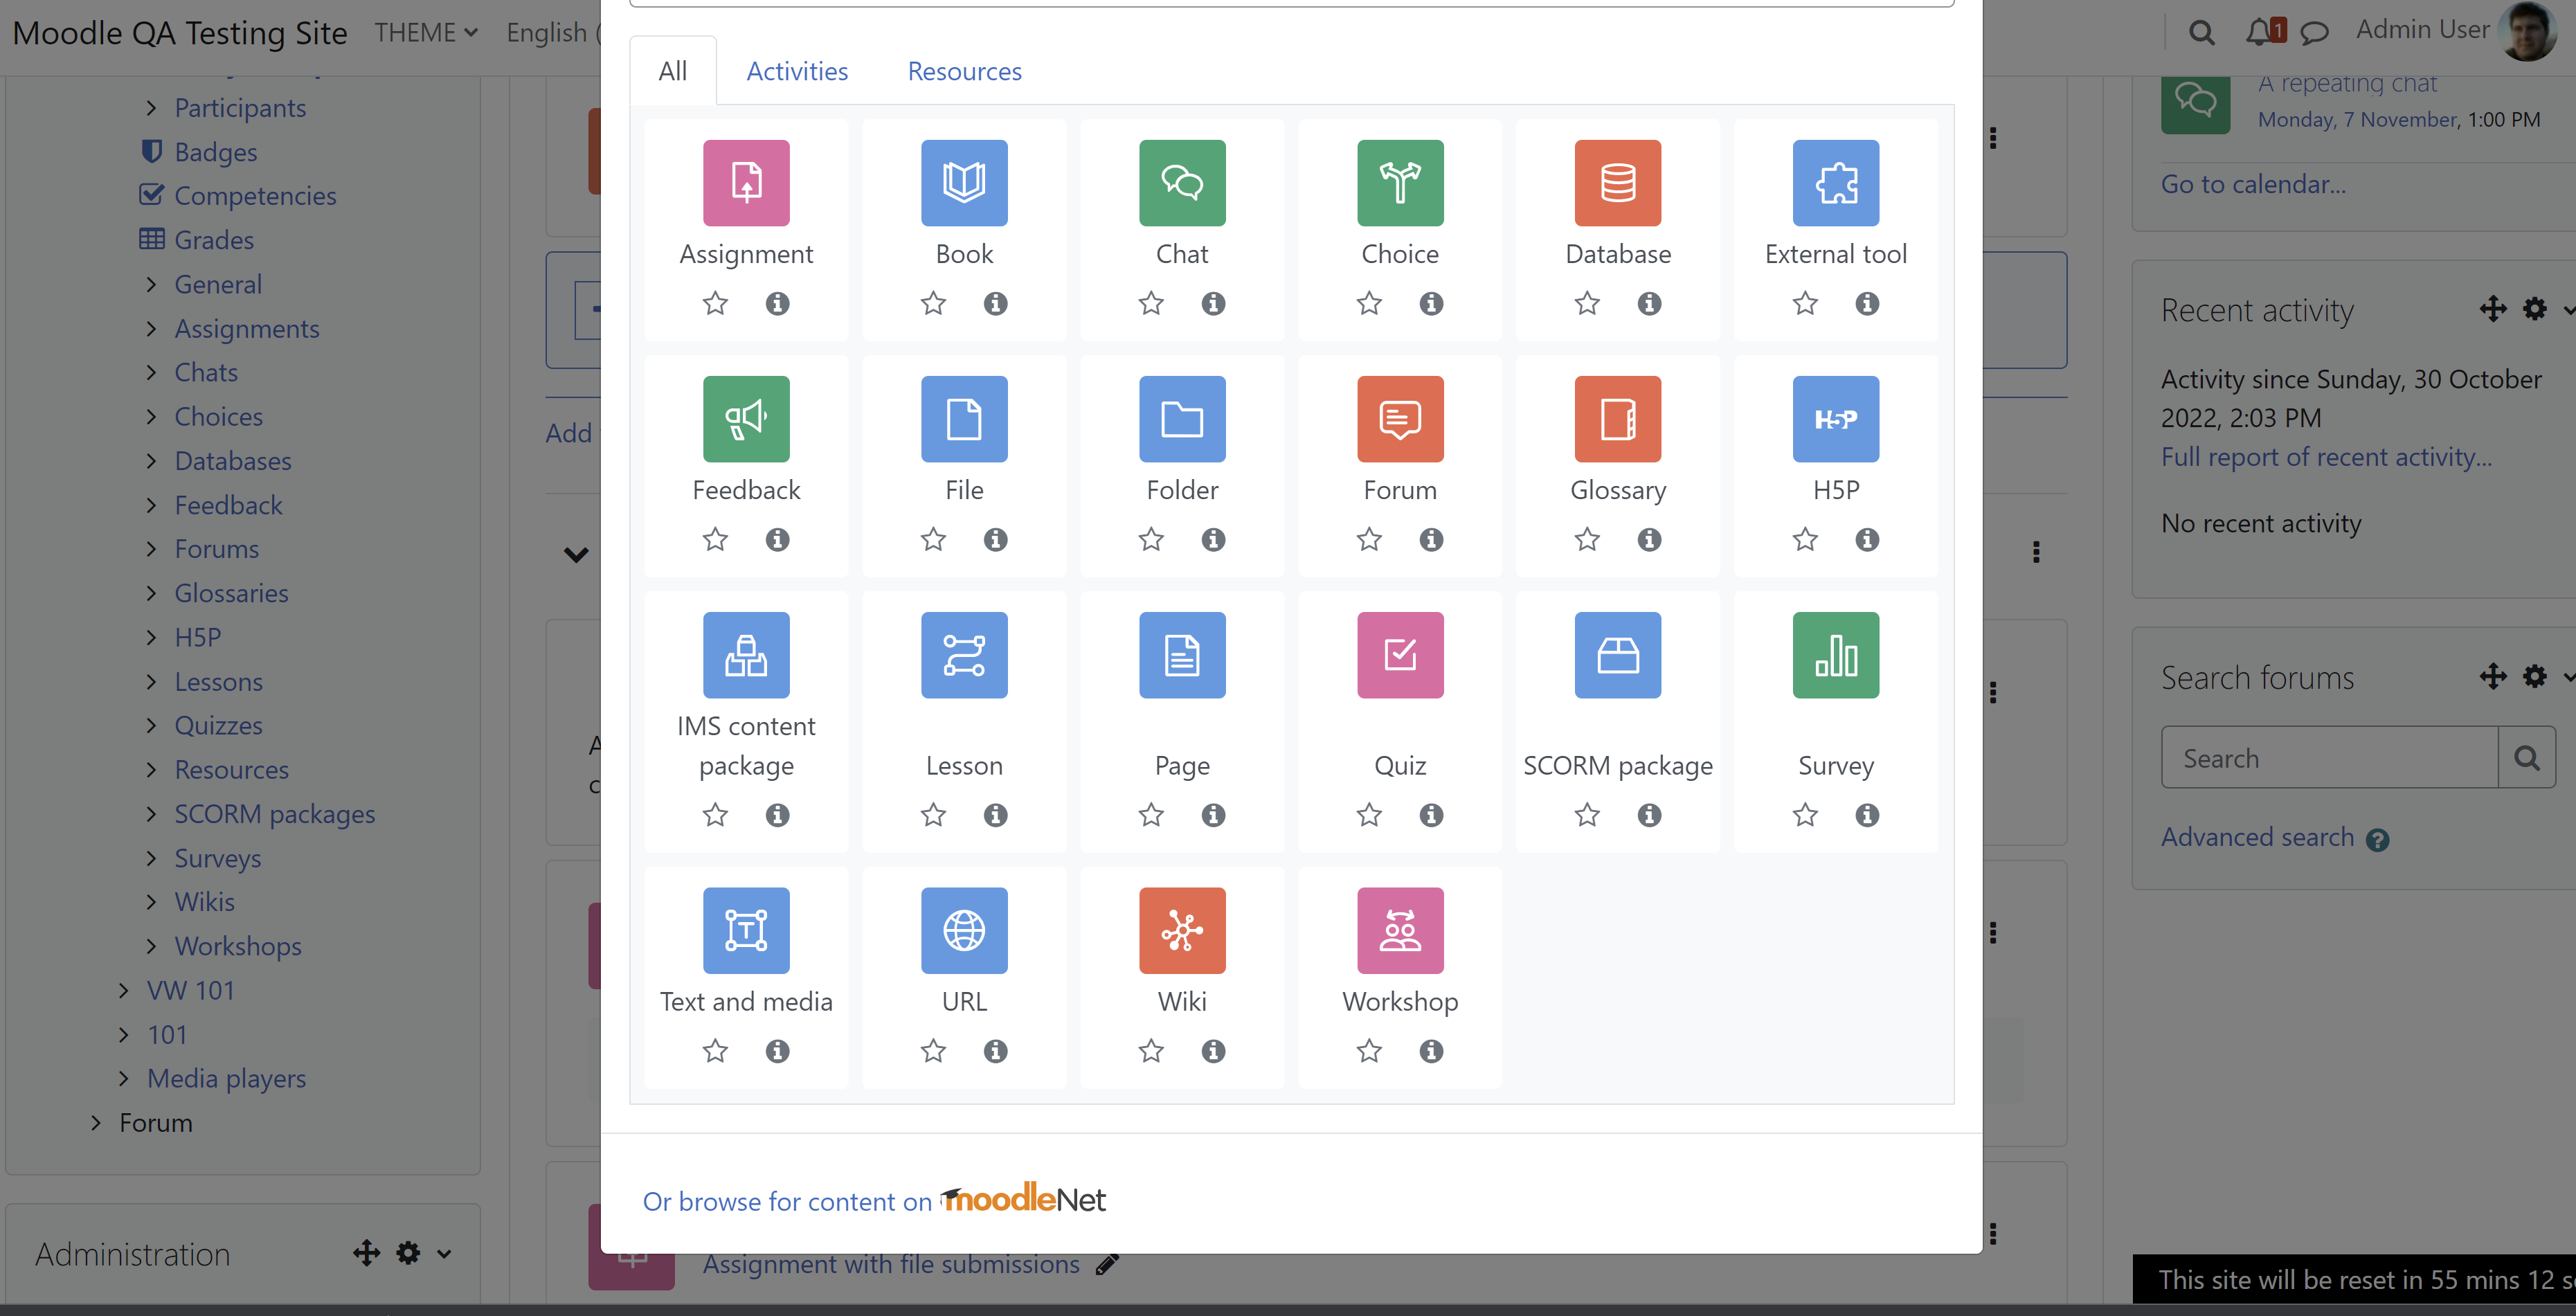This screenshot has height=1316, width=2576.
Task: Mark Chat as a starred activity
Action: click(x=1151, y=303)
